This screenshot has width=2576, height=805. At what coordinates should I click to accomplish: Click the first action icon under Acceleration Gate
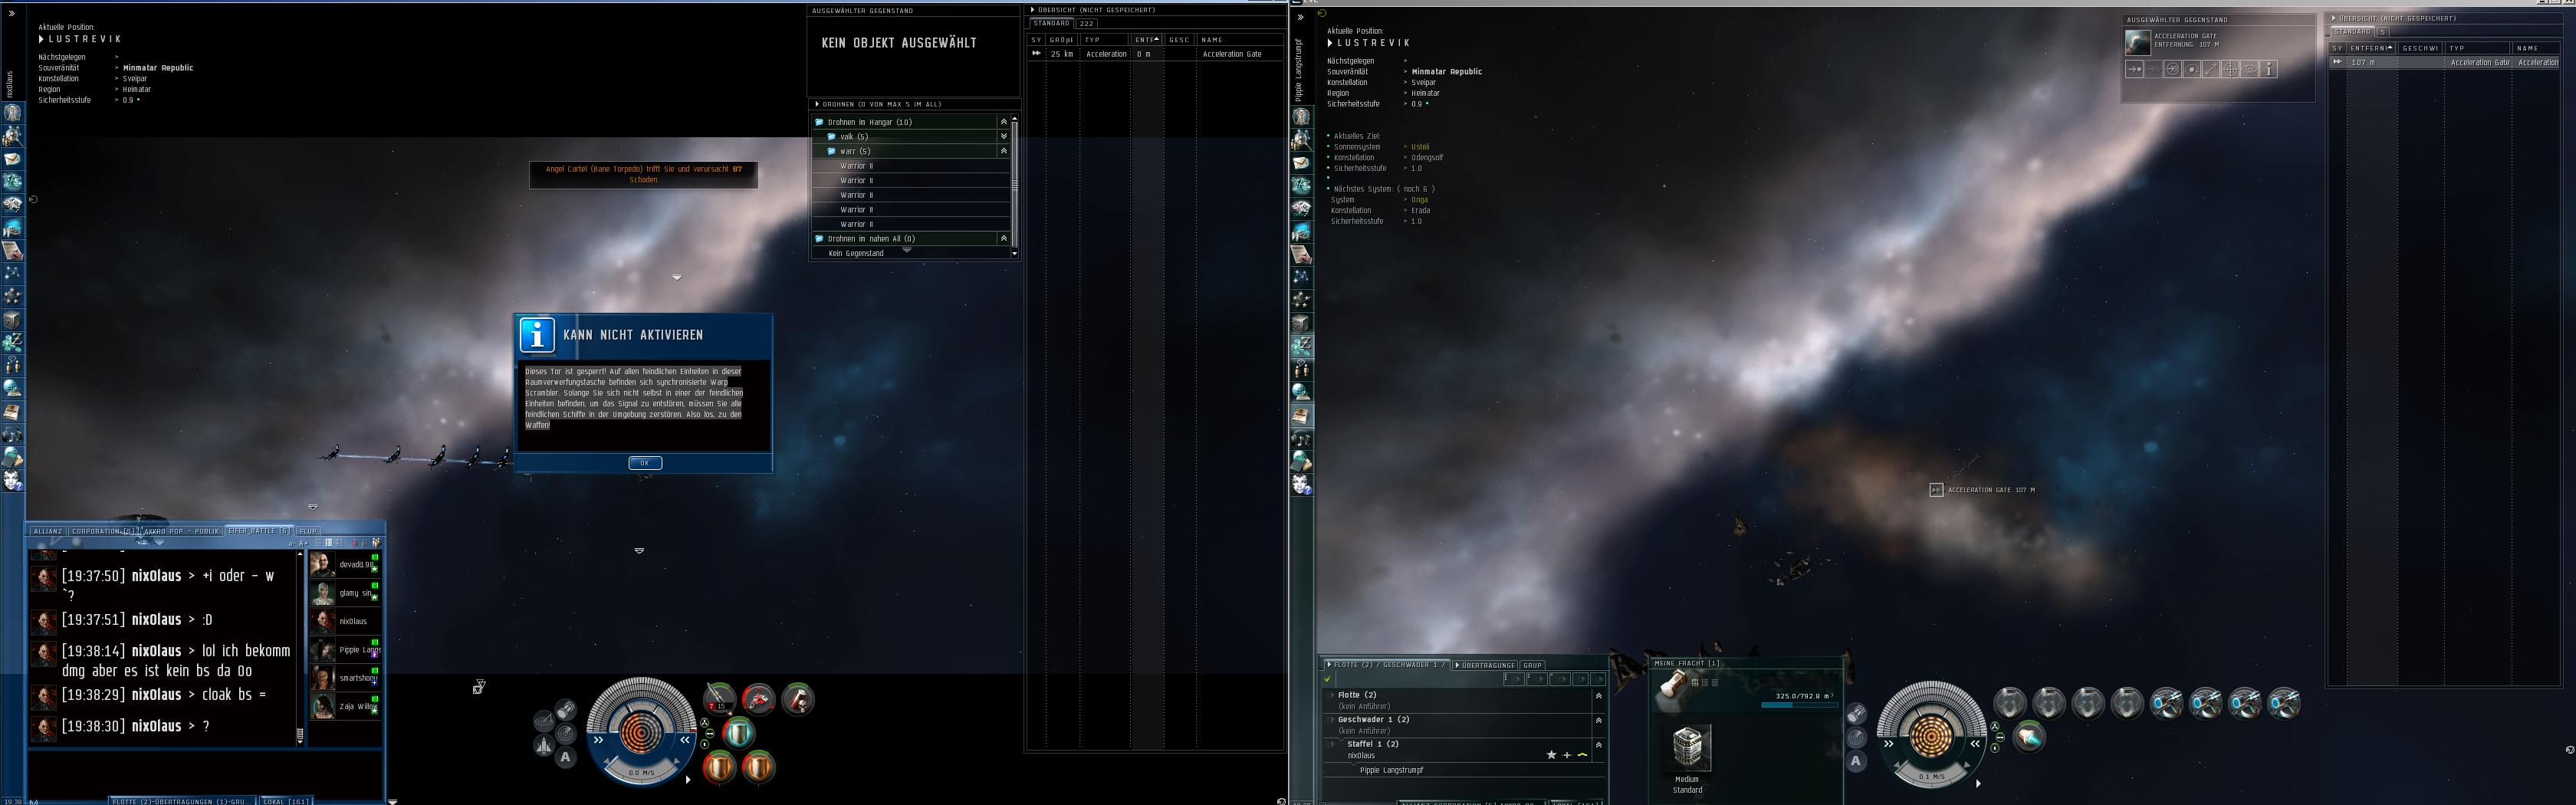(x=2134, y=69)
